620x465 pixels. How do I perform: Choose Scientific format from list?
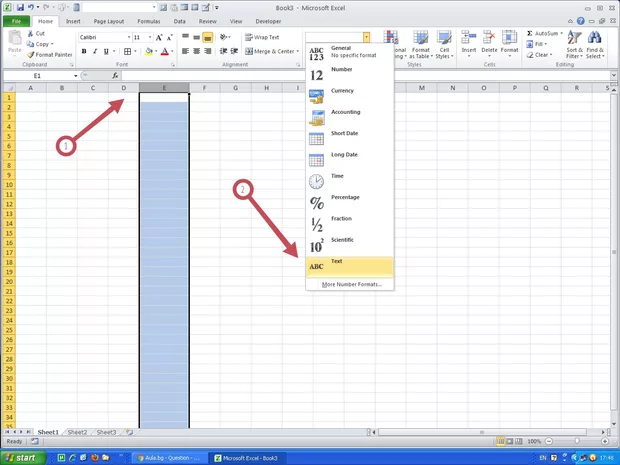coord(350,245)
